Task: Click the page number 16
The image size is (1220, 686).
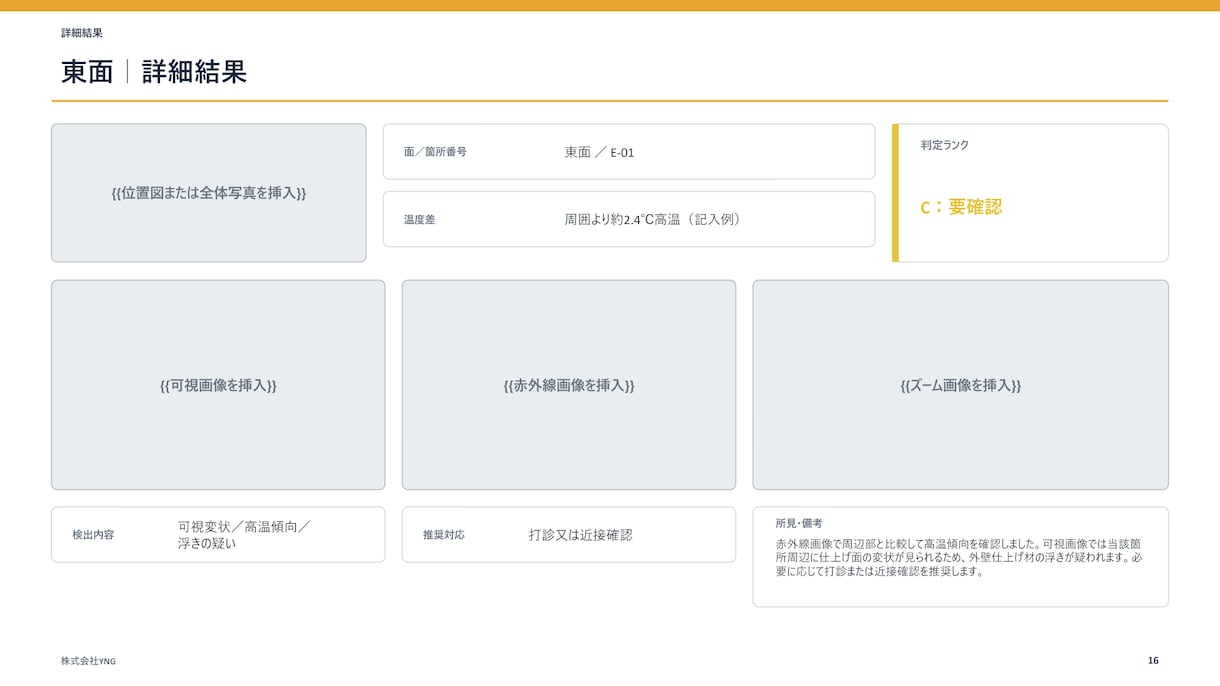Action: tap(1153, 660)
